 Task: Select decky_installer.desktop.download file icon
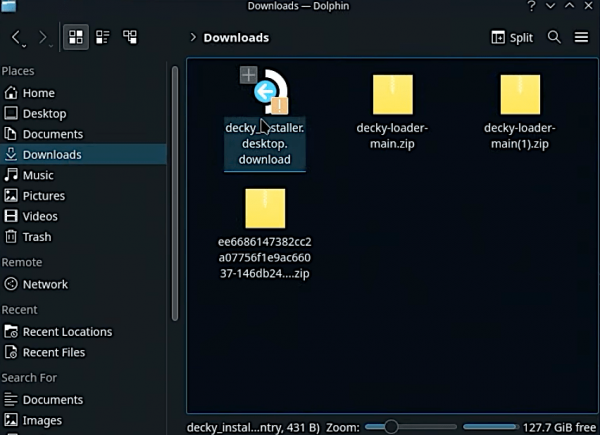pyautogui.click(x=271, y=92)
